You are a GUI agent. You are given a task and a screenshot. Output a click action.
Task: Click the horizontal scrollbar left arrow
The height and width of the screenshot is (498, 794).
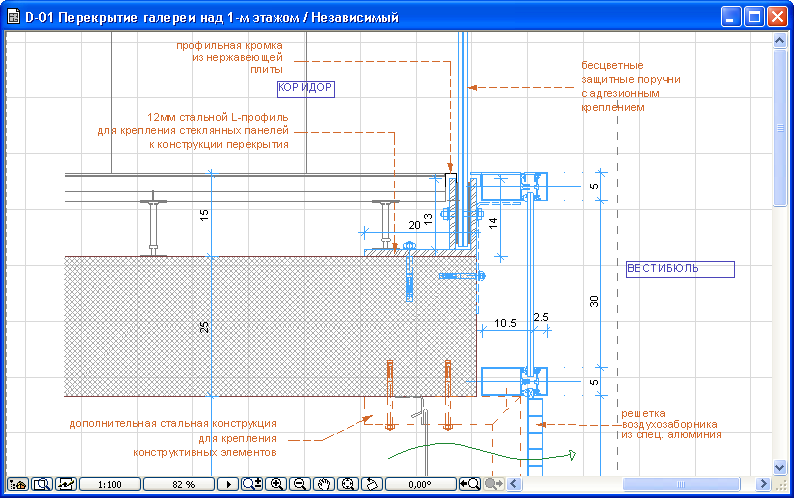point(514,484)
